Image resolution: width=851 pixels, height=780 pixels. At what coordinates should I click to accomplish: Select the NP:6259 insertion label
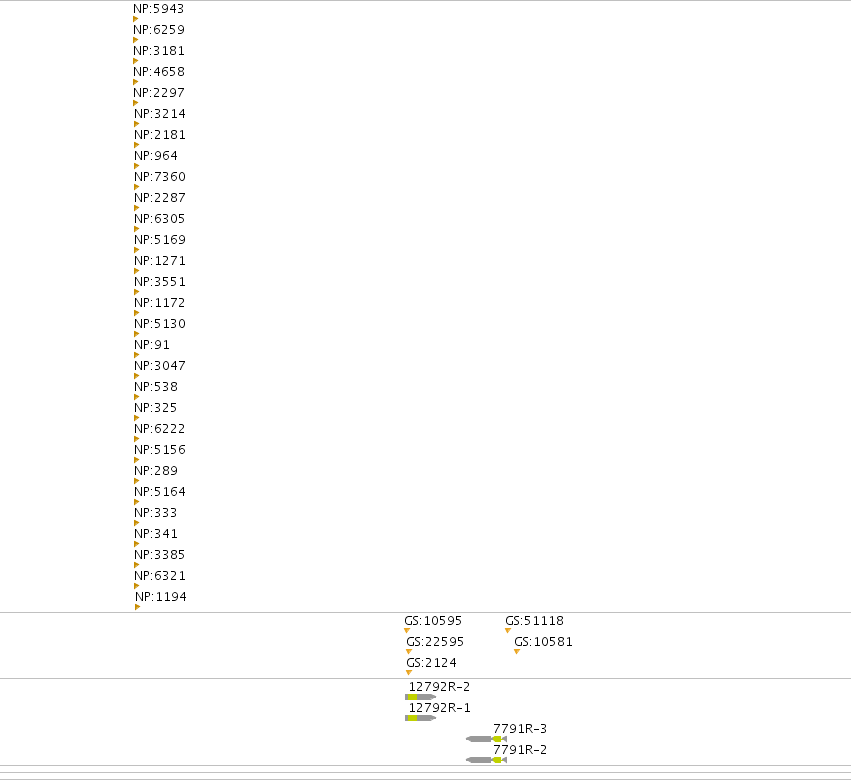point(158,30)
